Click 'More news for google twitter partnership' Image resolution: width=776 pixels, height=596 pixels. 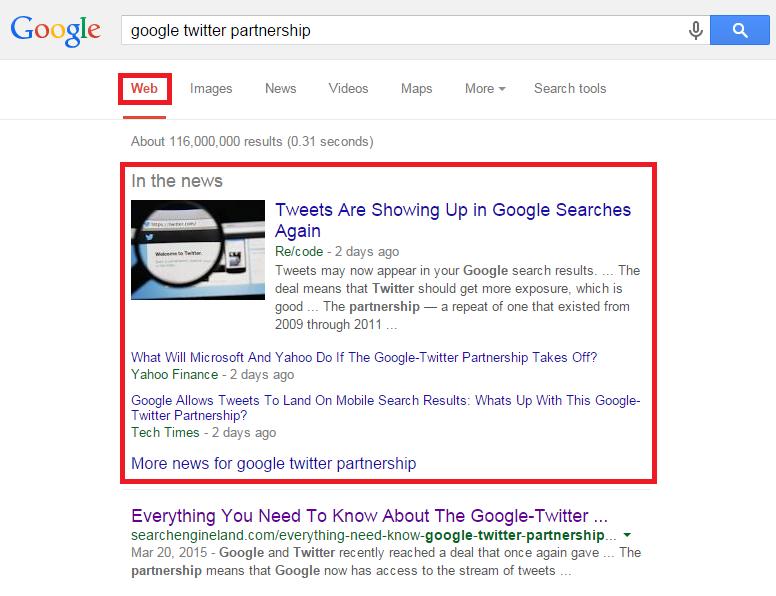(x=274, y=464)
